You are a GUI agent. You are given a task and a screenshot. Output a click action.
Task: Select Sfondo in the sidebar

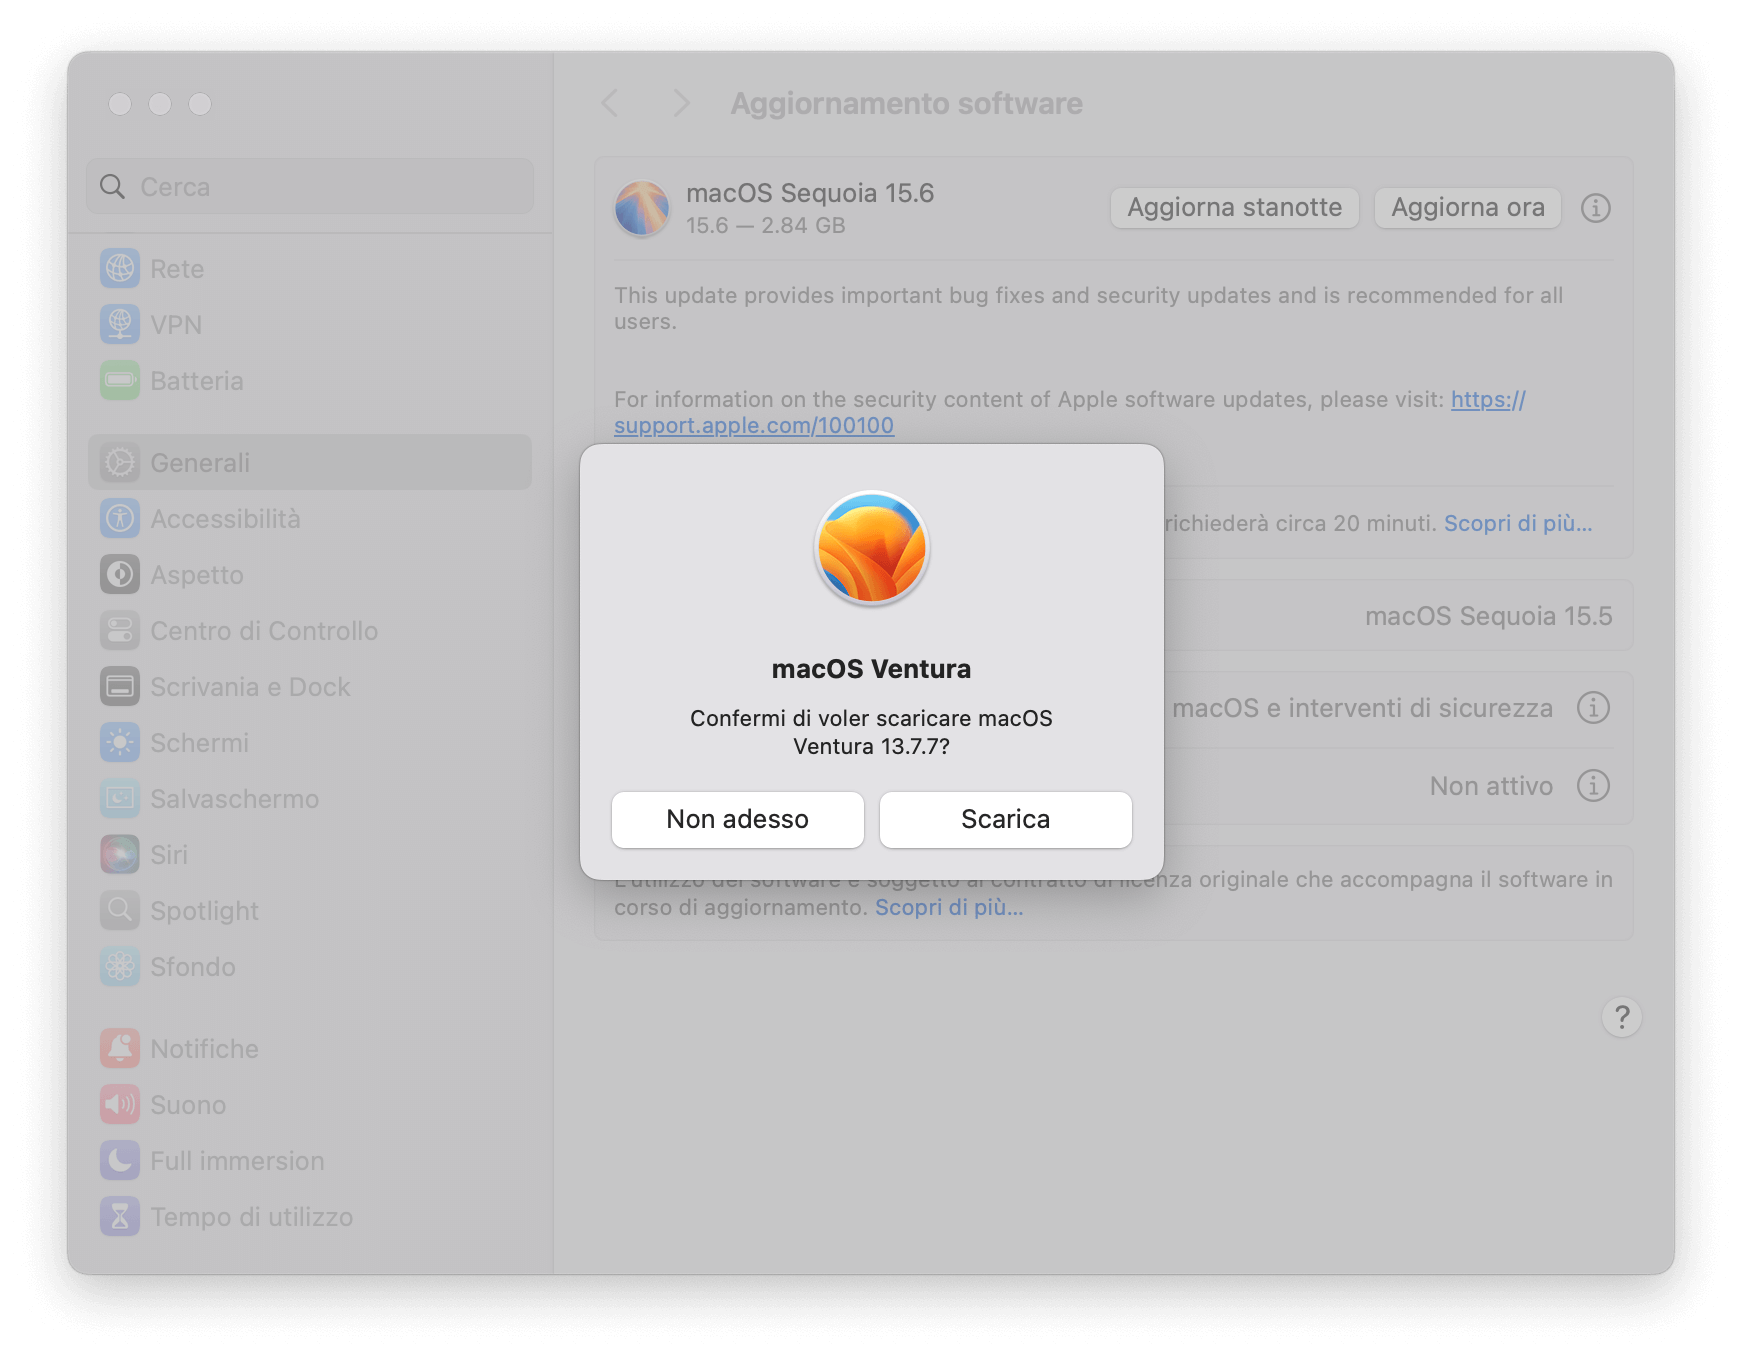click(x=310, y=967)
